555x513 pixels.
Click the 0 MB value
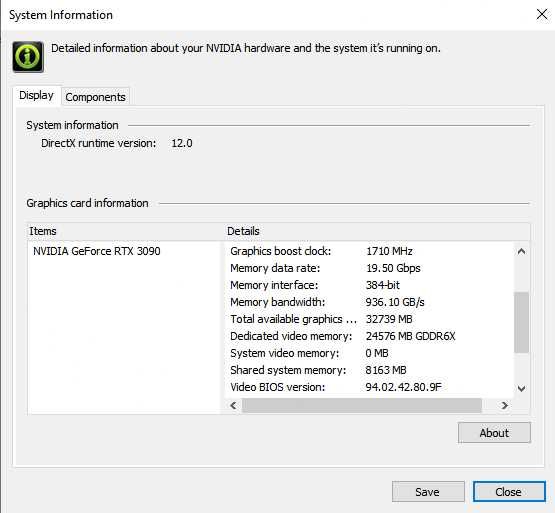[x=377, y=353]
